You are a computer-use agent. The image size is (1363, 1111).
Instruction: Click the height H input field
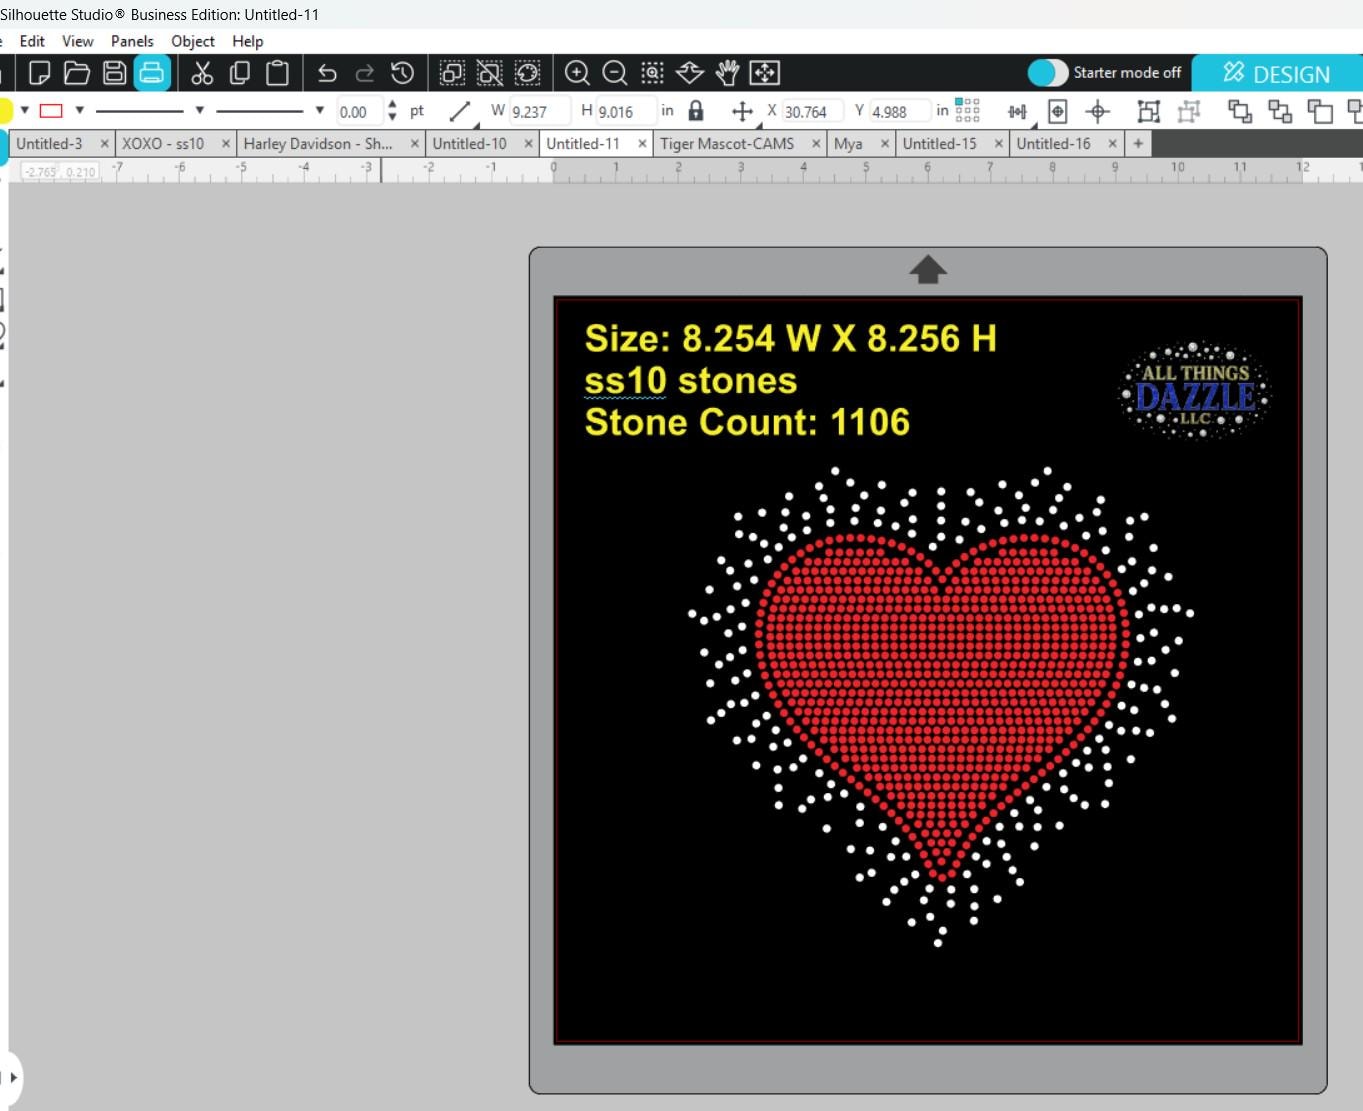click(626, 111)
